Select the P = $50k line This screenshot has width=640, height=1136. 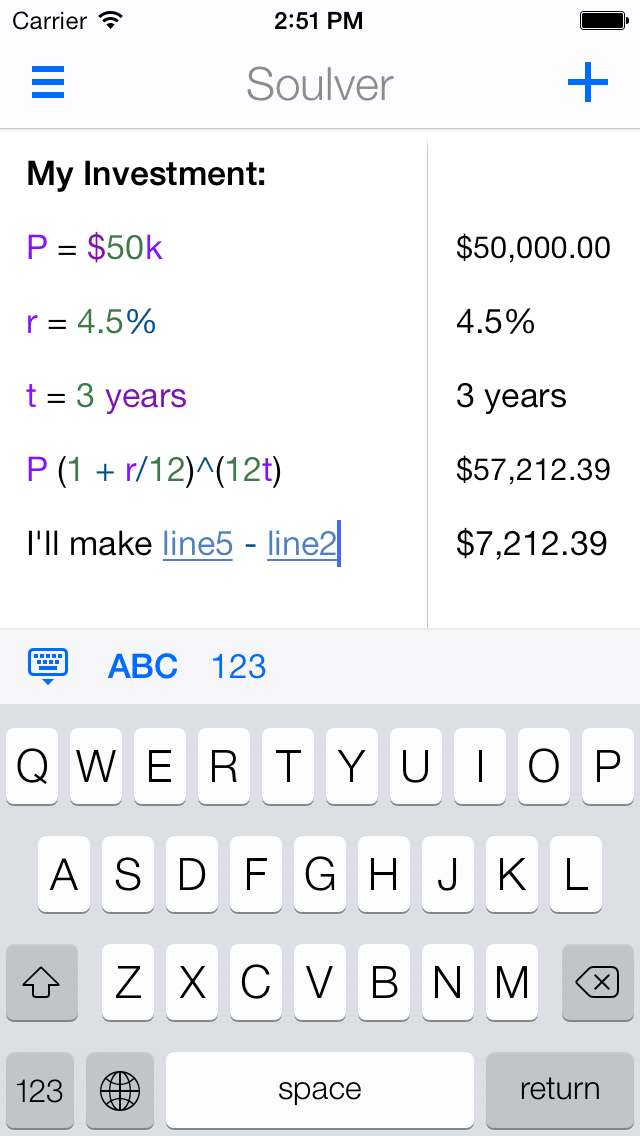point(95,247)
